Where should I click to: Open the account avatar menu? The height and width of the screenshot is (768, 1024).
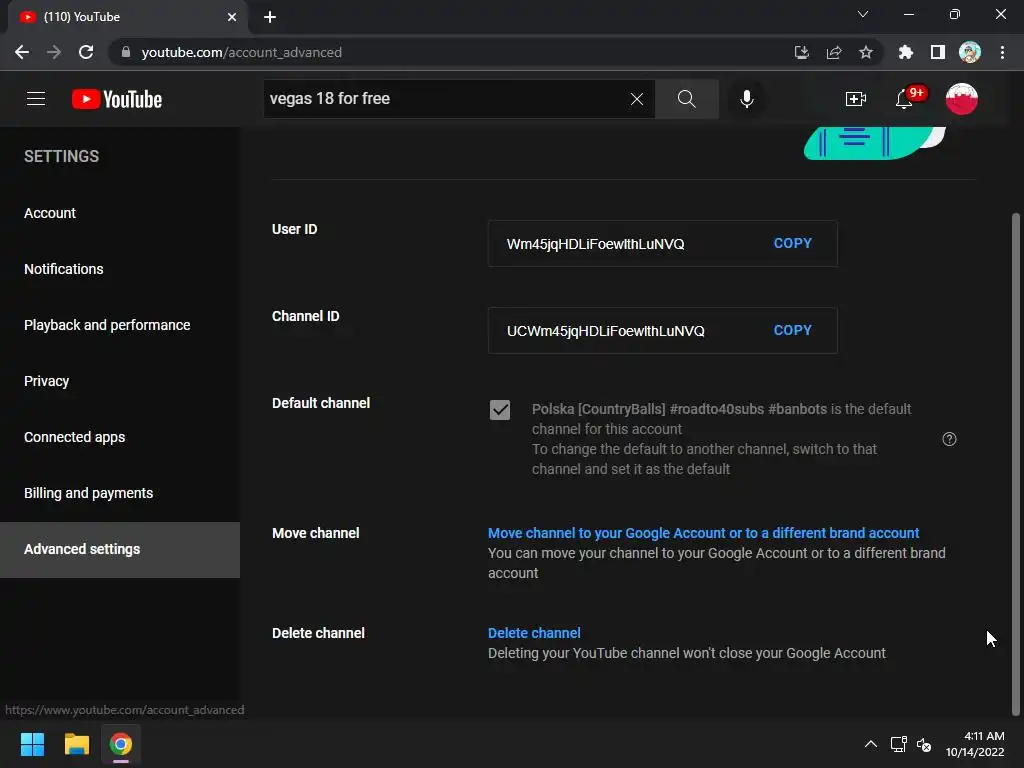[961, 99]
